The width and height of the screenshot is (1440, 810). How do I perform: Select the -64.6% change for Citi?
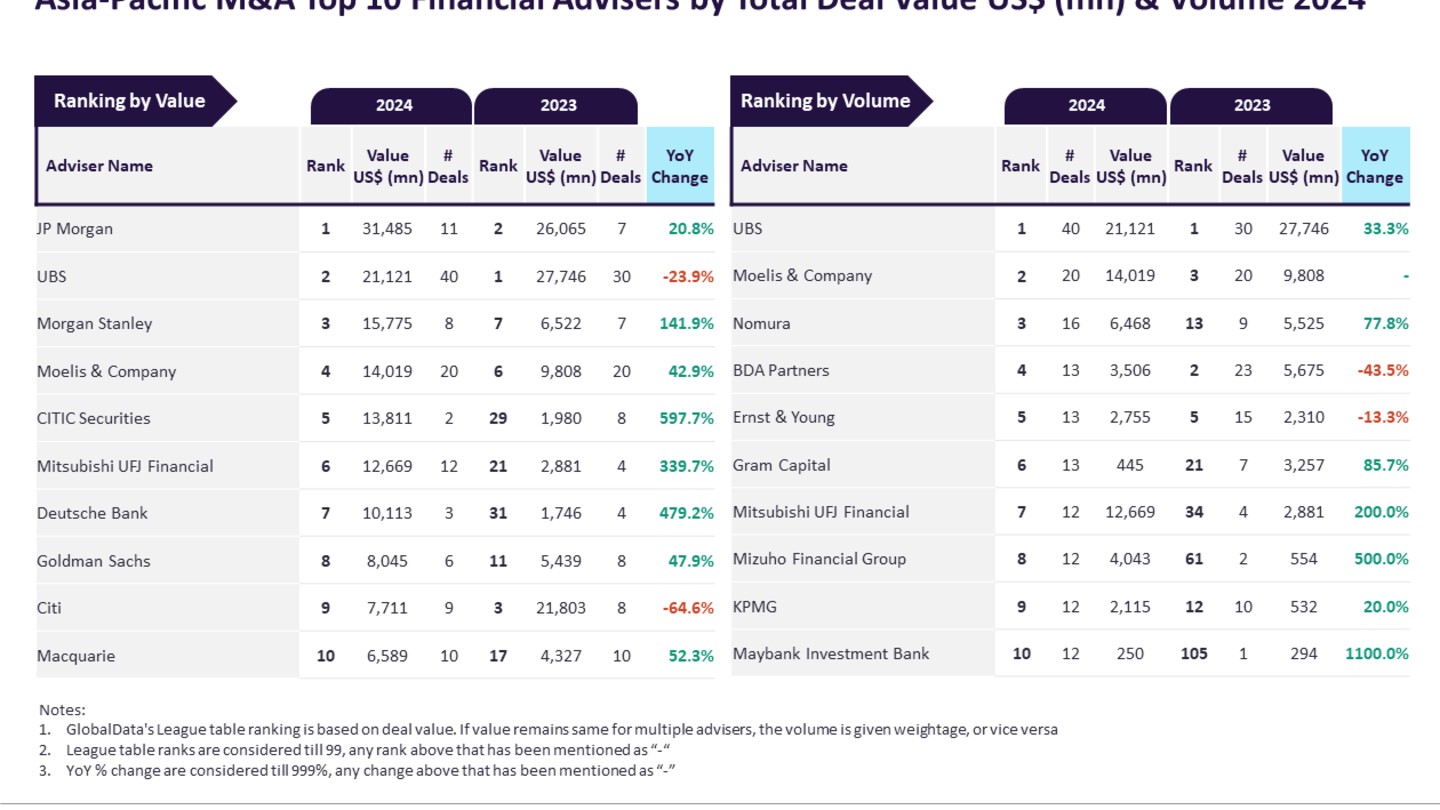688,608
